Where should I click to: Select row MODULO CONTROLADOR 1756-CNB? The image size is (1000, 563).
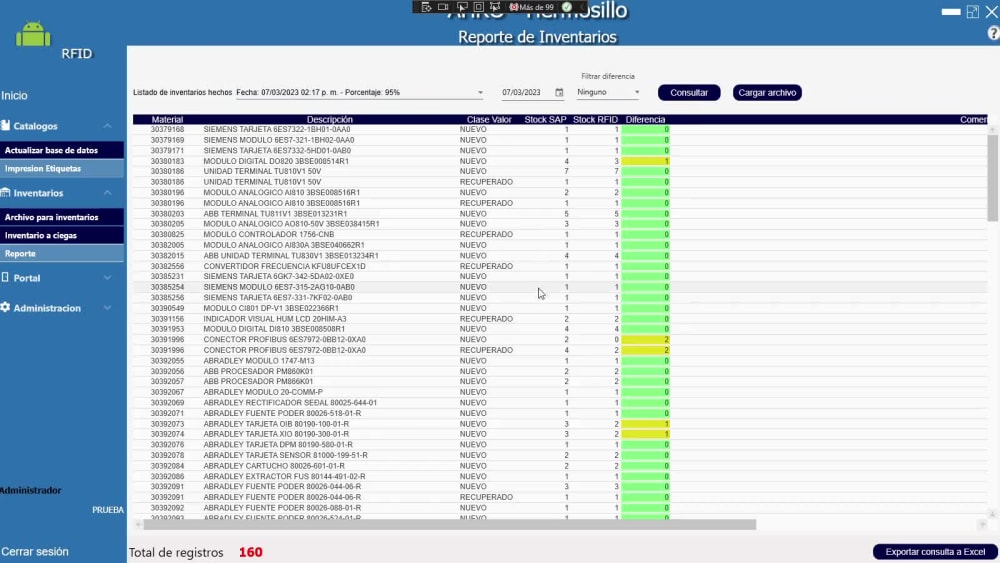[560, 235]
